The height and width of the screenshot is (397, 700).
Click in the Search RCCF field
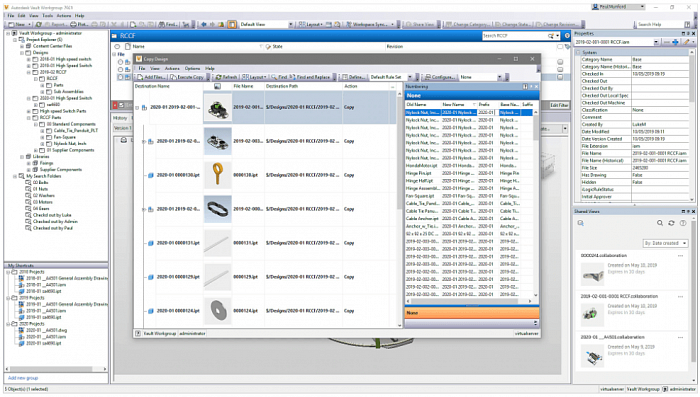[514, 36]
